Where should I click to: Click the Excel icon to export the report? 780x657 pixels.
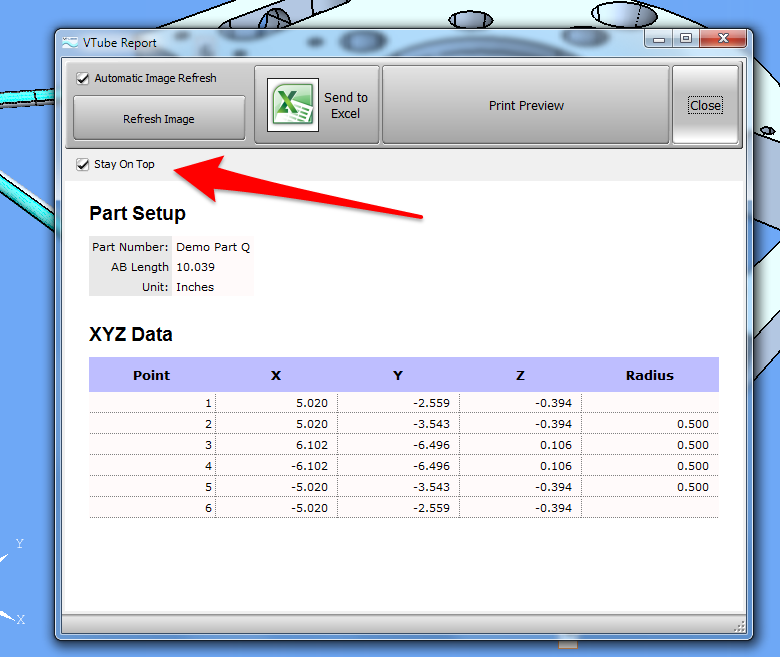point(293,105)
